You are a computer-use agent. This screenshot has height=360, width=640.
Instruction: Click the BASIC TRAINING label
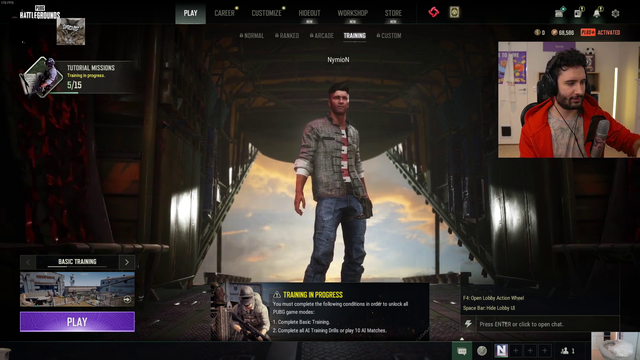[x=77, y=262]
